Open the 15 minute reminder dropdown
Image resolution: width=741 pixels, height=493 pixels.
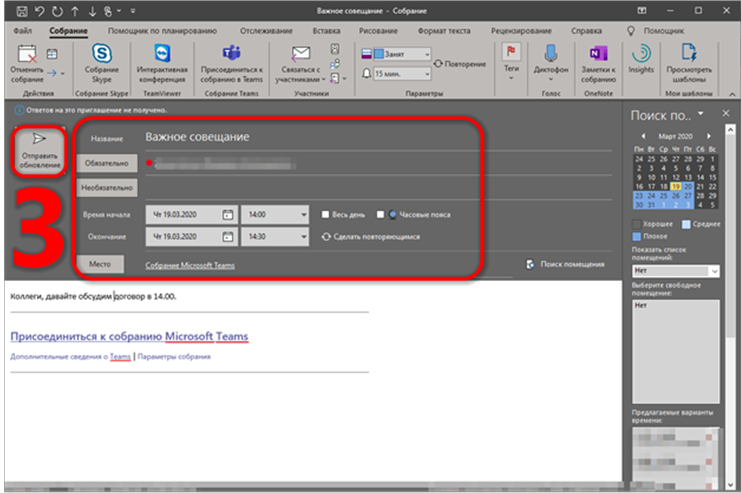[427, 74]
